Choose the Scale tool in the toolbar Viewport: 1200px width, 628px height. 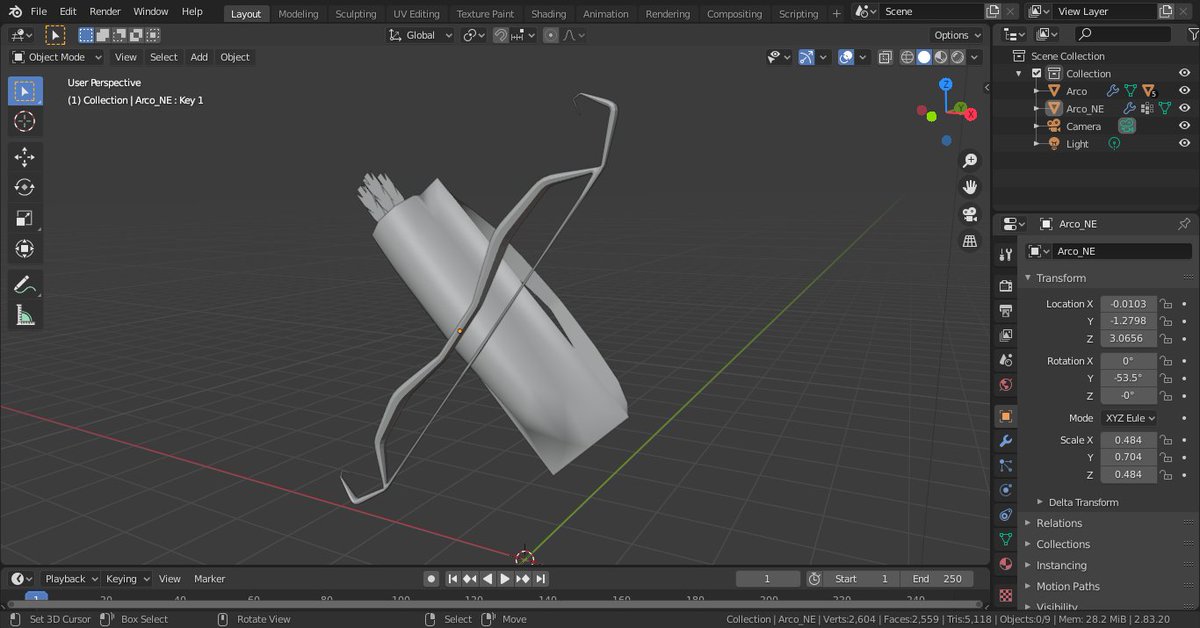(25, 218)
